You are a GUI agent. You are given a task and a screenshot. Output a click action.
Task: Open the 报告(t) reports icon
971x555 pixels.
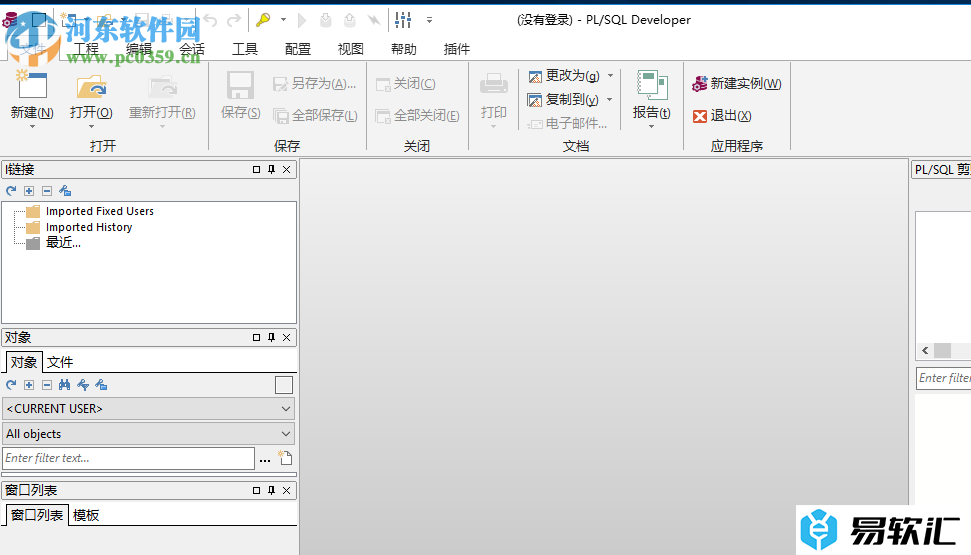(651, 85)
